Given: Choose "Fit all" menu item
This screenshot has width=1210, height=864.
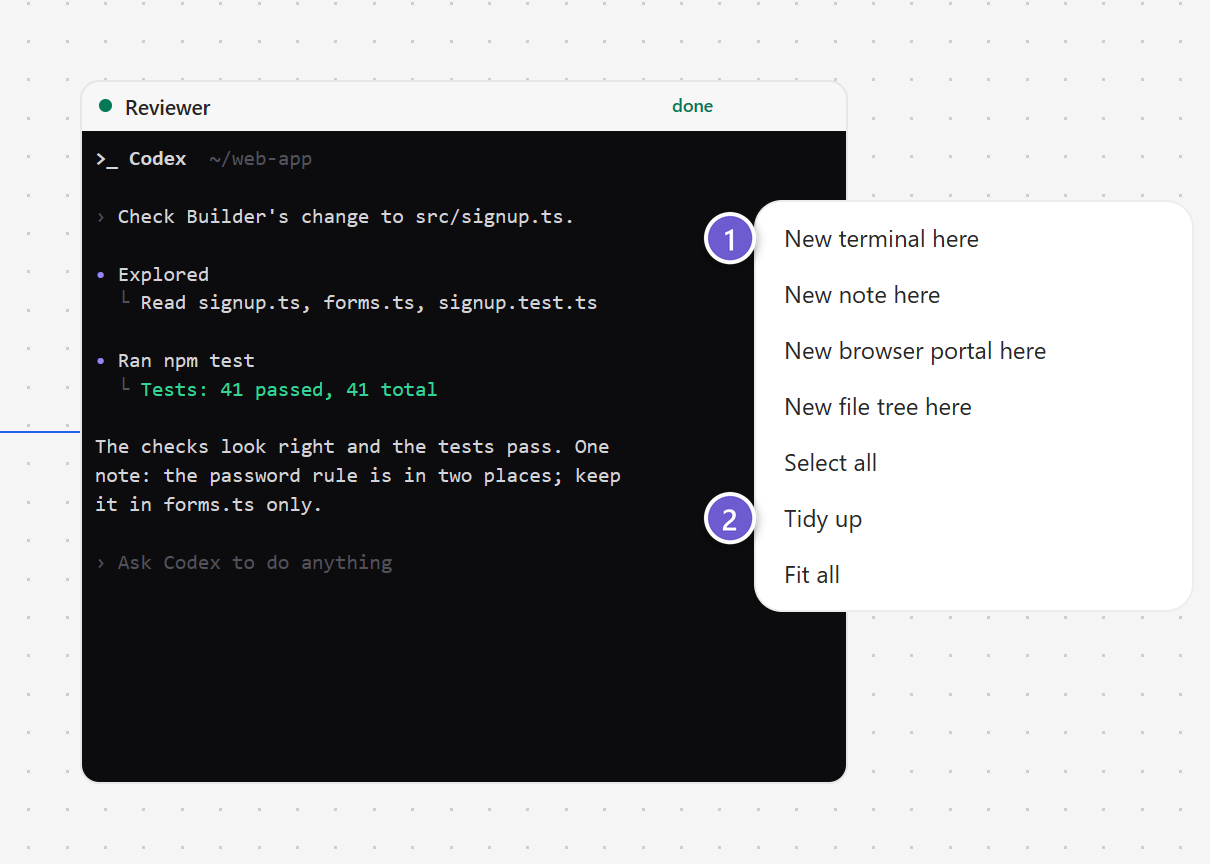Looking at the screenshot, I should click(973, 575).
